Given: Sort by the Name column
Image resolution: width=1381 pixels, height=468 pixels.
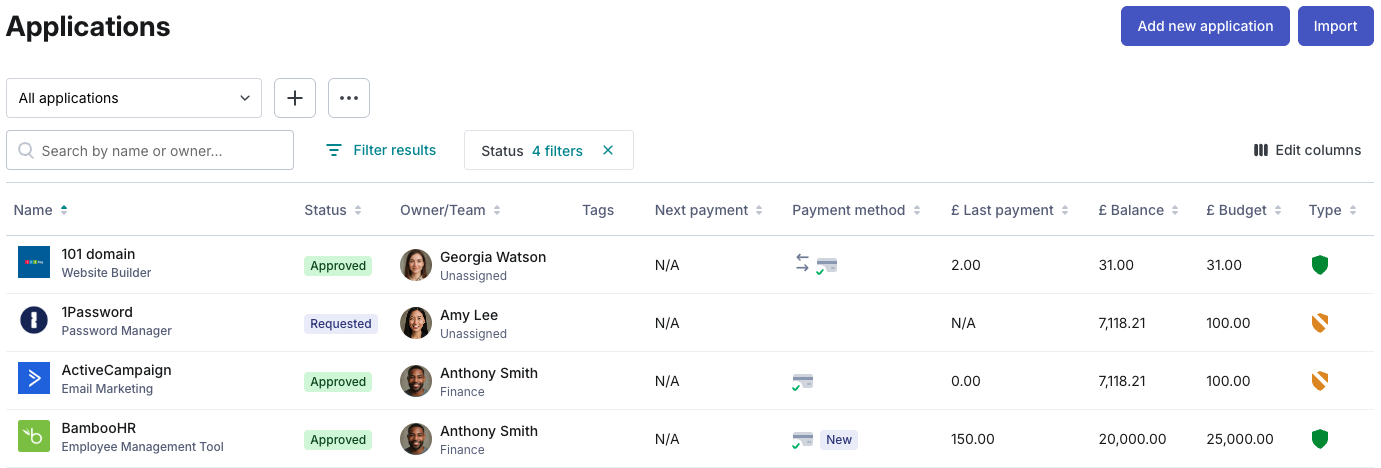Looking at the screenshot, I should tap(41, 210).
